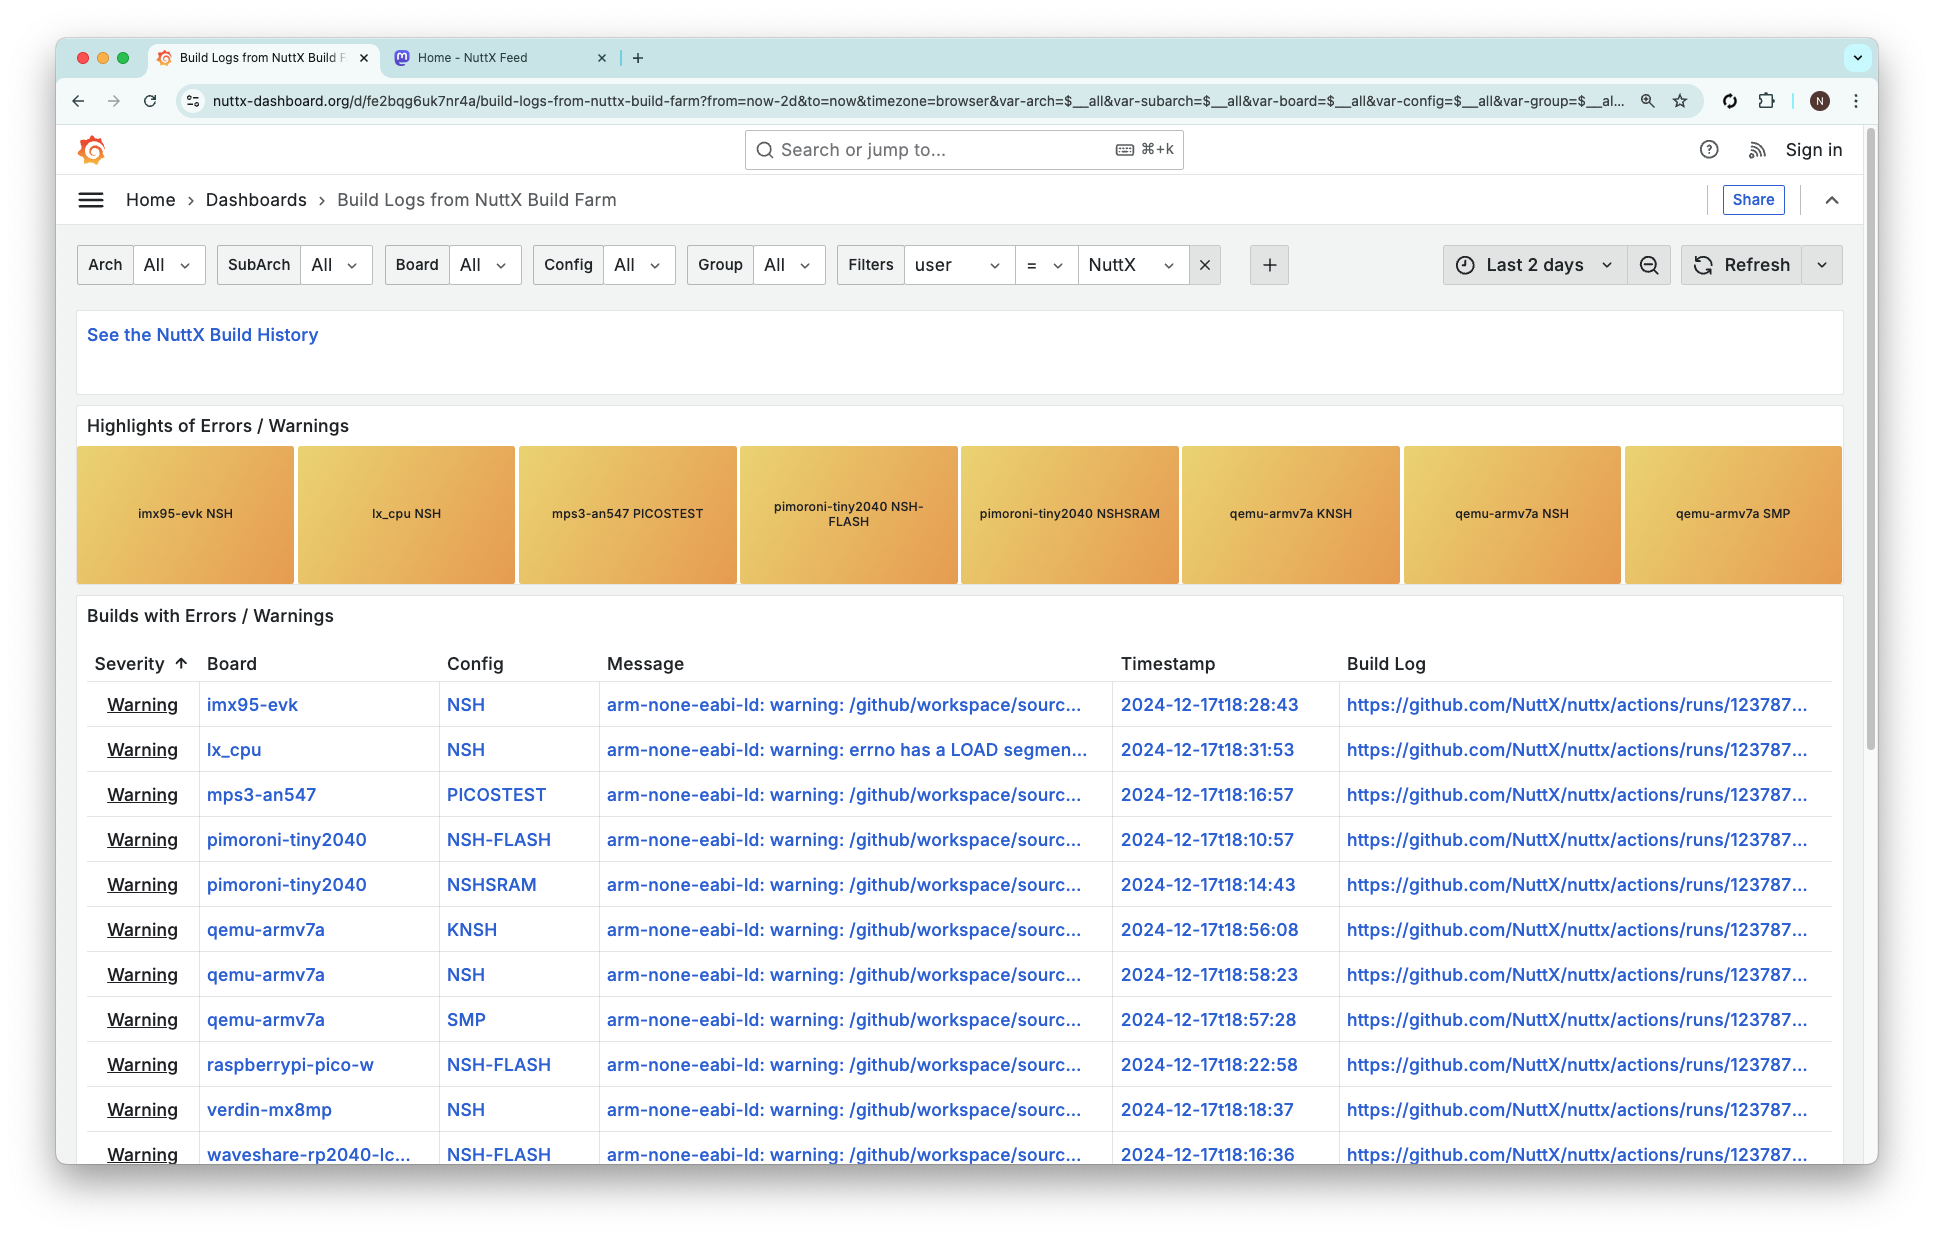Click the qemu-armv7a KNSH highlight tile
This screenshot has width=1934, height=1238.
coord(1291,515)
